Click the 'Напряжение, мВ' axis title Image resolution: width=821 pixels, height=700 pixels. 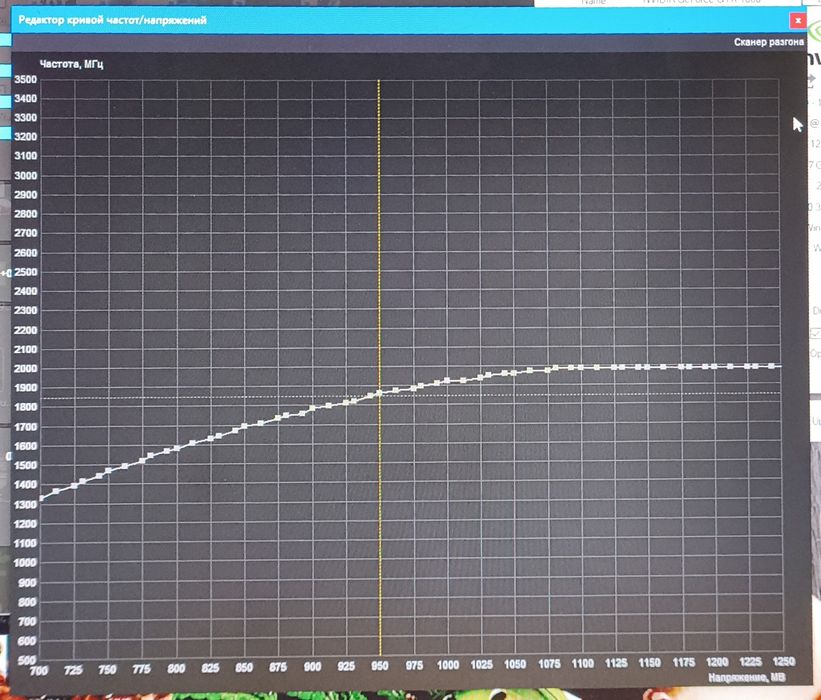[747, 677]
